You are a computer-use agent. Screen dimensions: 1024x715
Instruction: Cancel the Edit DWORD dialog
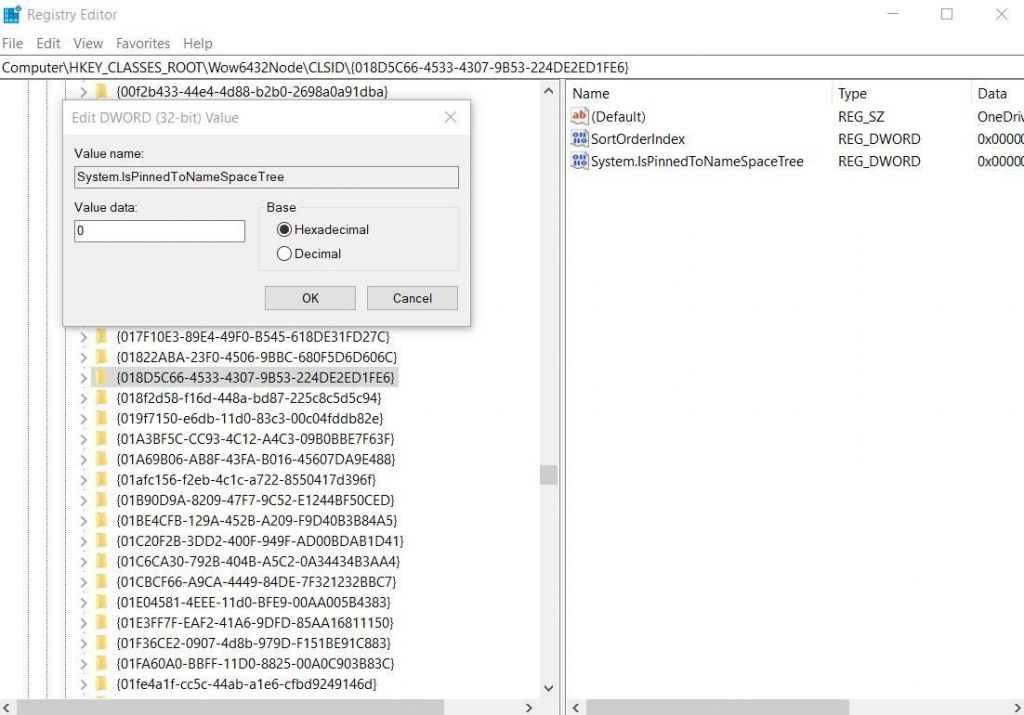[412, 297]
